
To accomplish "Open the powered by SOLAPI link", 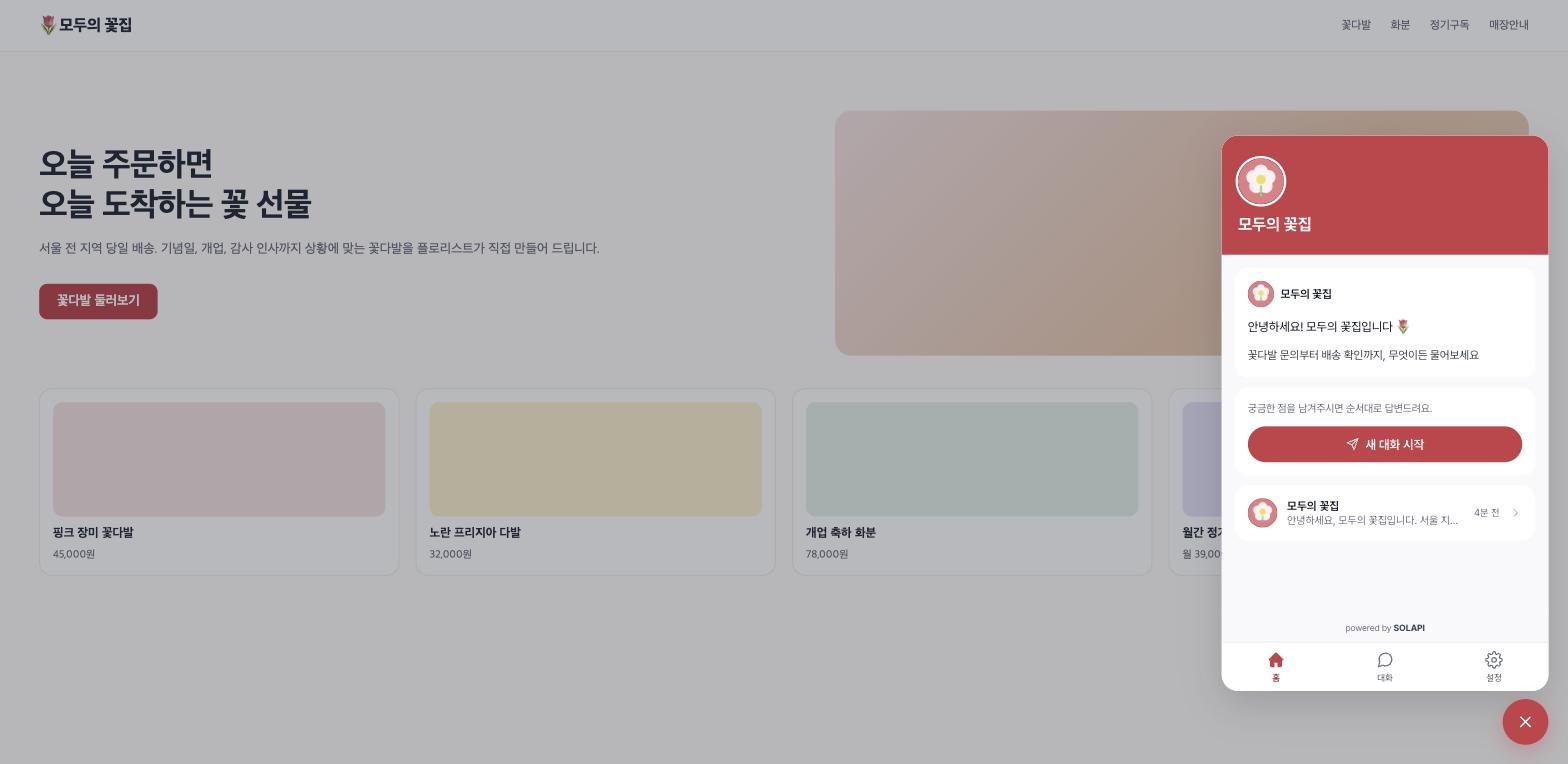I will [x=1384, y=628].
